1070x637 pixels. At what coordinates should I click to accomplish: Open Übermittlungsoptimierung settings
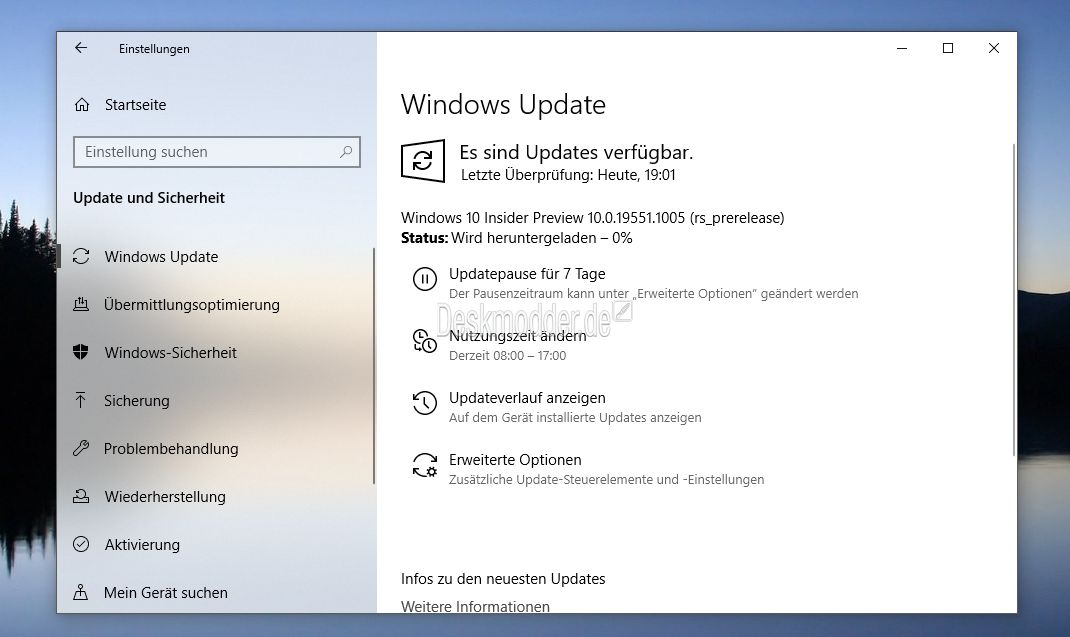point(192,305)
